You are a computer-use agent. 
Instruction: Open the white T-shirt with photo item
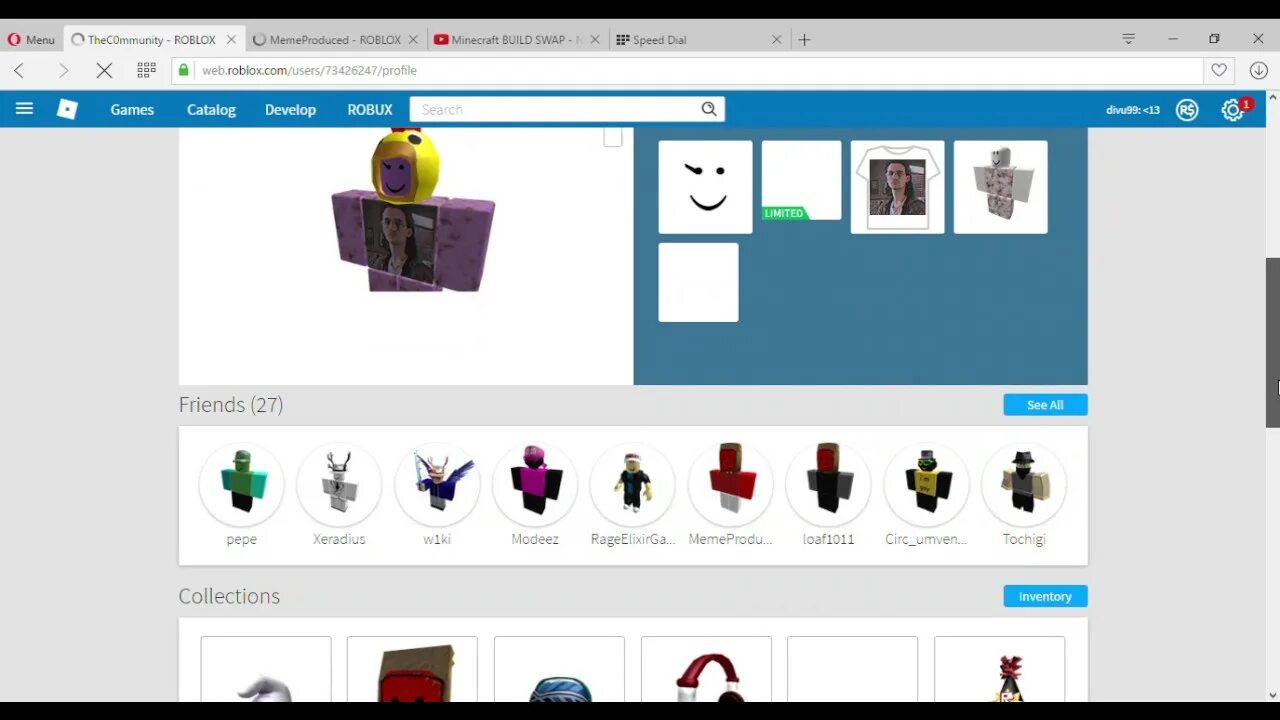point(897,187)
